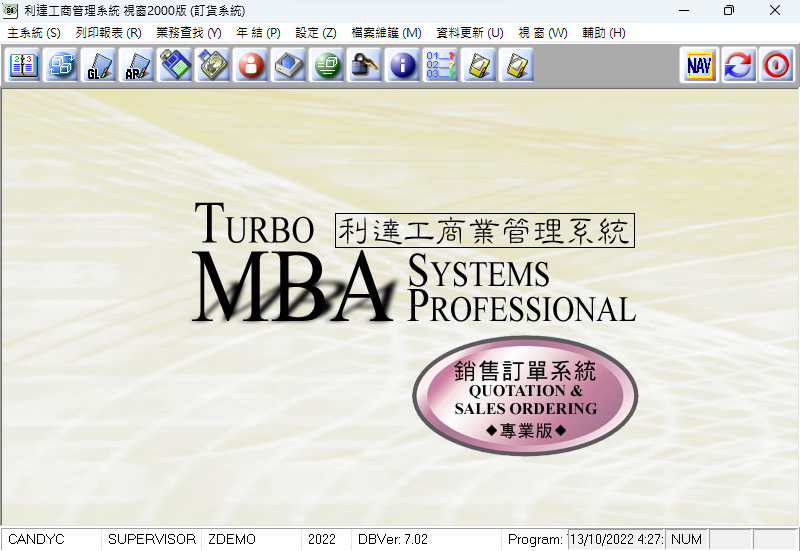Open the 檔案維護 (M) menu
800x551 pixels.
pyautogui.click(x=386, y=33)
